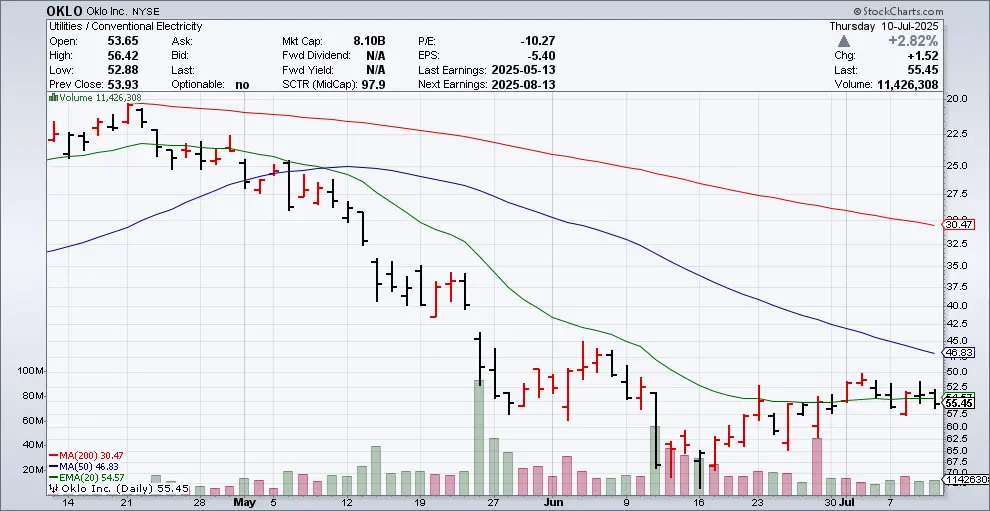This screenshot has width=990, height=511.
Task: Click N/A in the Fwd Dividend row
Action: pos(376,56)
